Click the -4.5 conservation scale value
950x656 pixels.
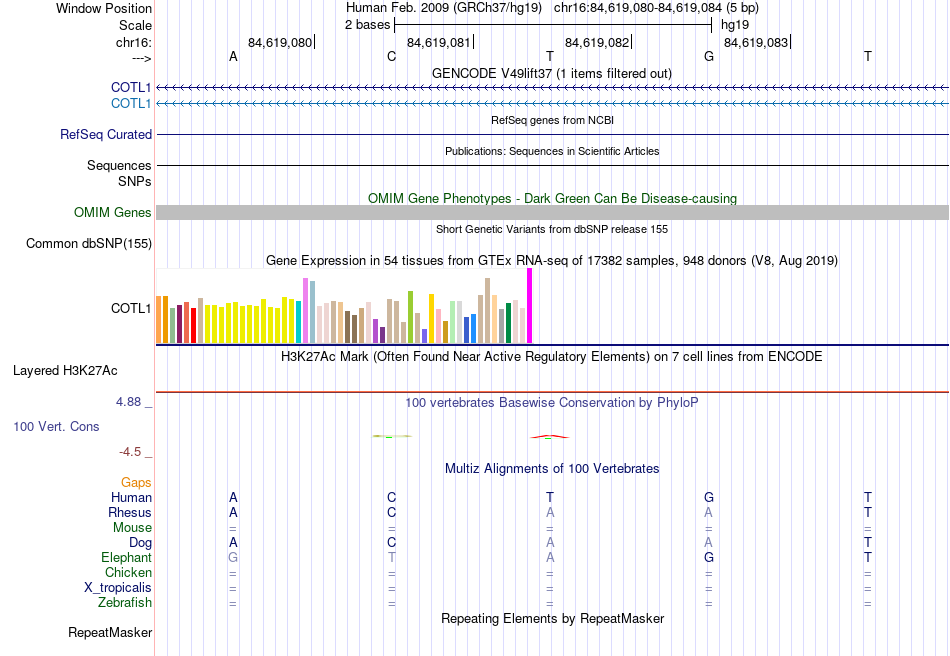pos(130,452)
